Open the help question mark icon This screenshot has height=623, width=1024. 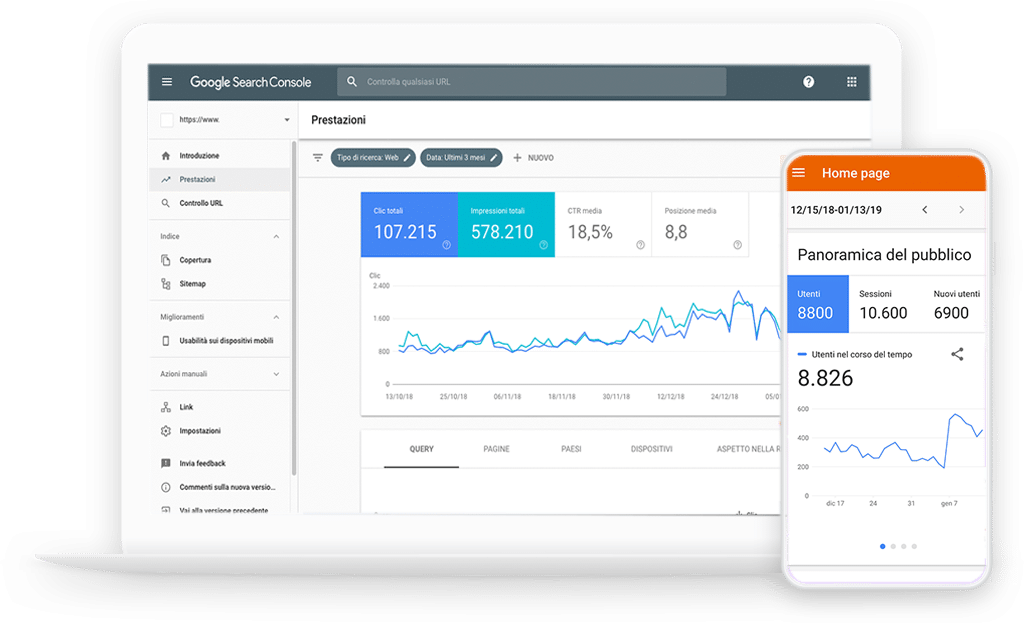[x=808, y=82]
